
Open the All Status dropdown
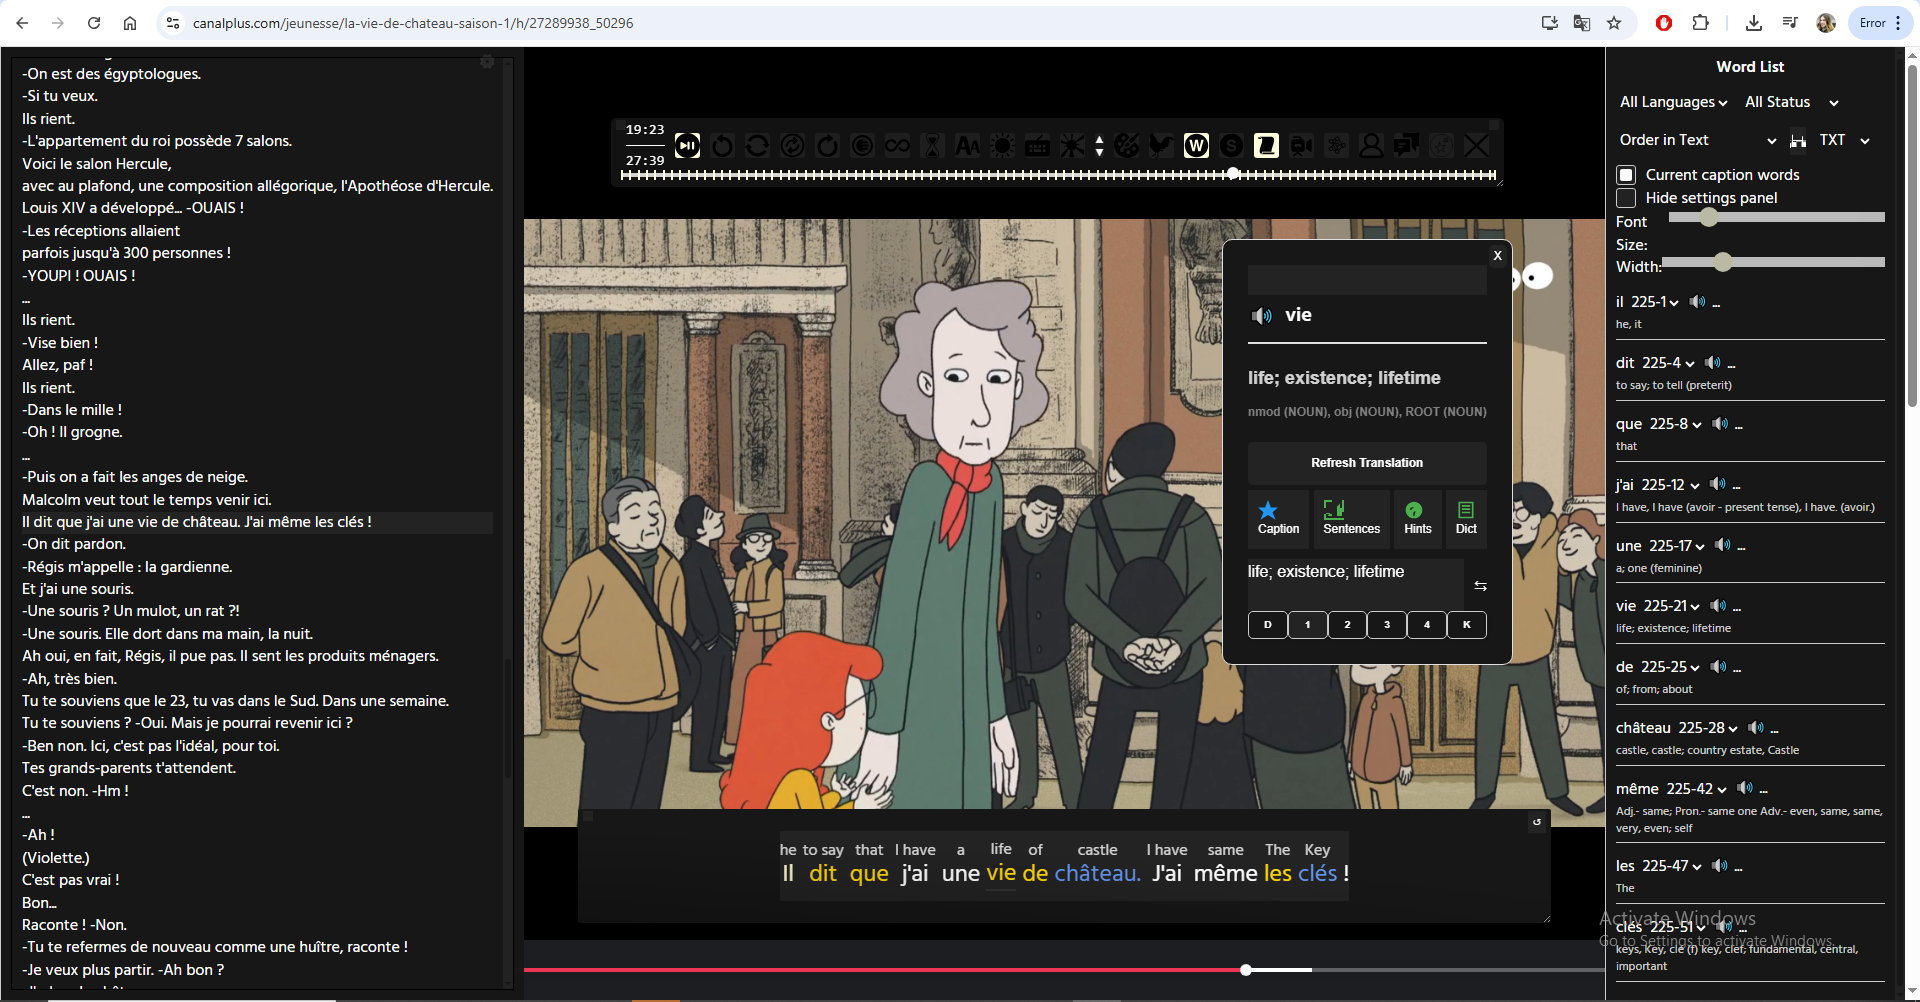(1791, 102)
